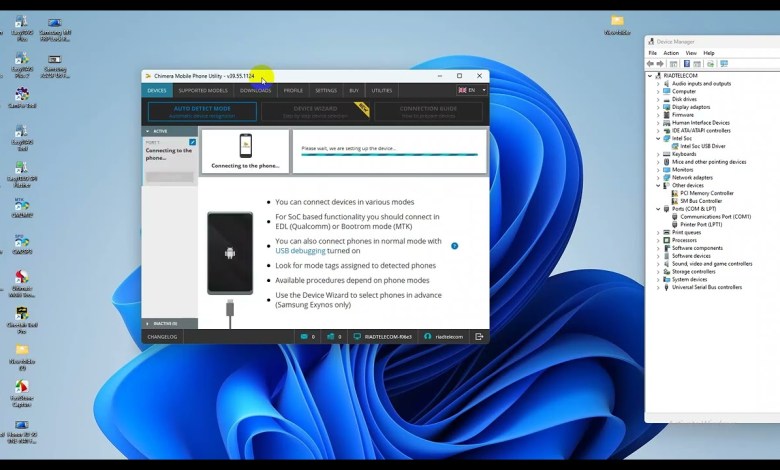
Task: Click the Chimera logo in the title bar
Action: point(148,76)
